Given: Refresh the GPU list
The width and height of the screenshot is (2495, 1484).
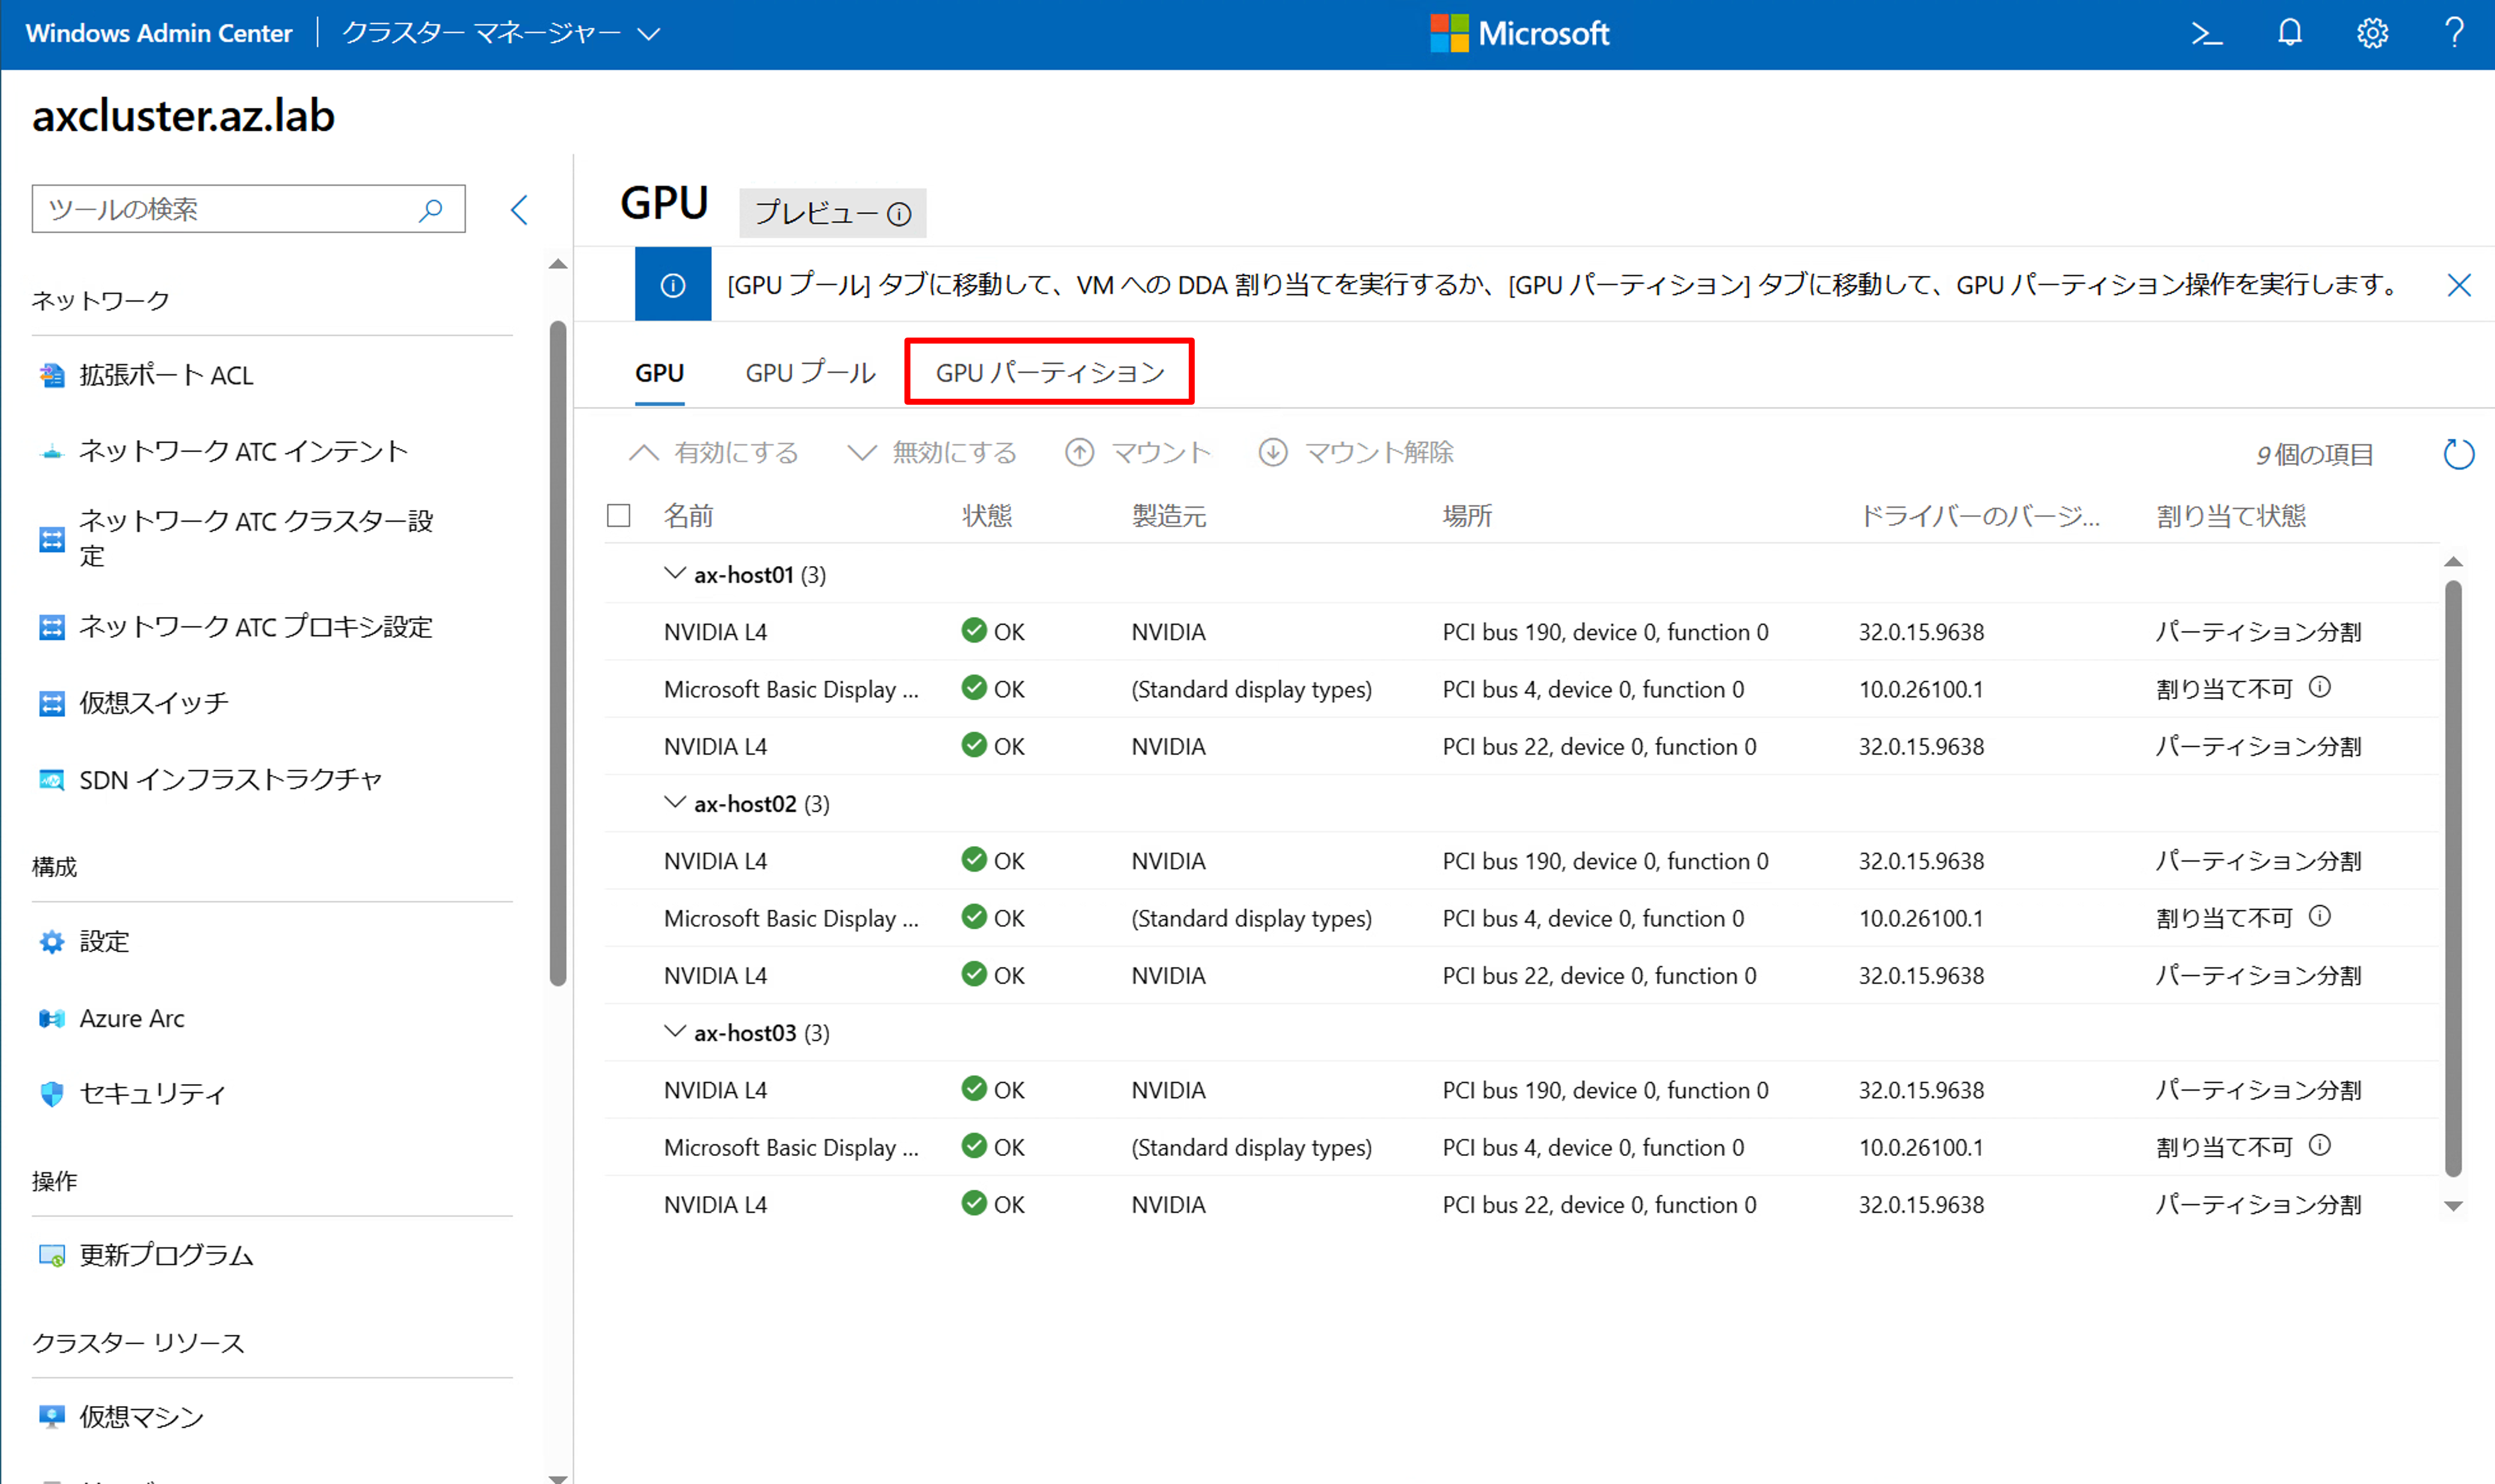Looking at the screenshot, I should 2459,454.
